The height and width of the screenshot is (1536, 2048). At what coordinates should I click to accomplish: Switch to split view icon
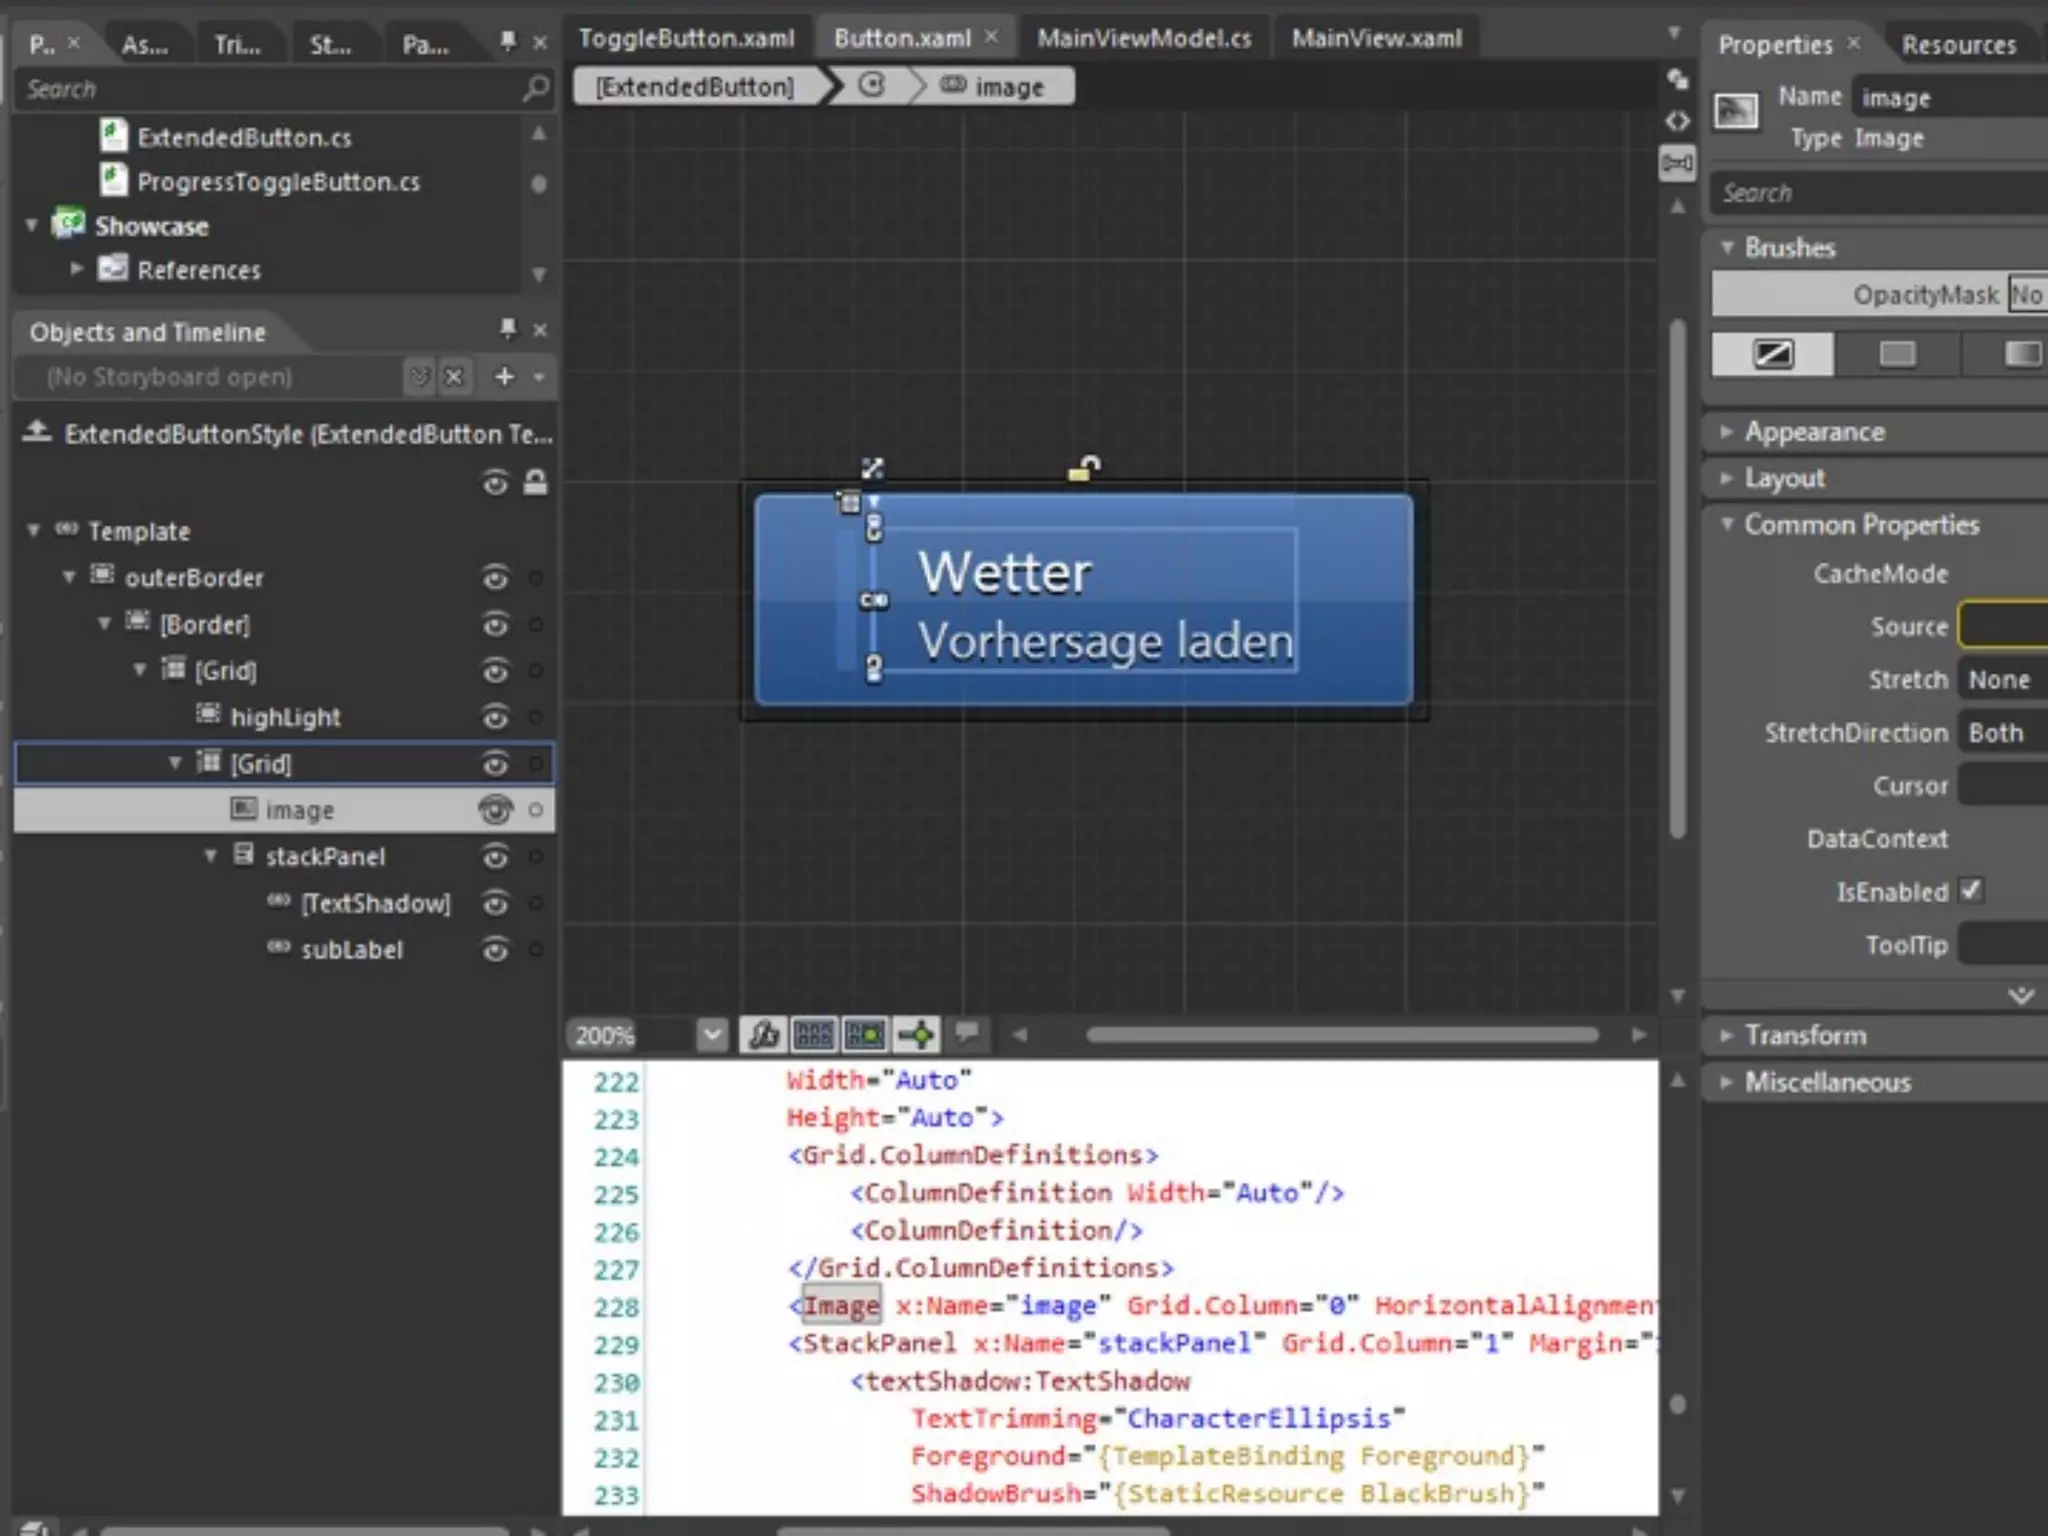(1677, 162)
